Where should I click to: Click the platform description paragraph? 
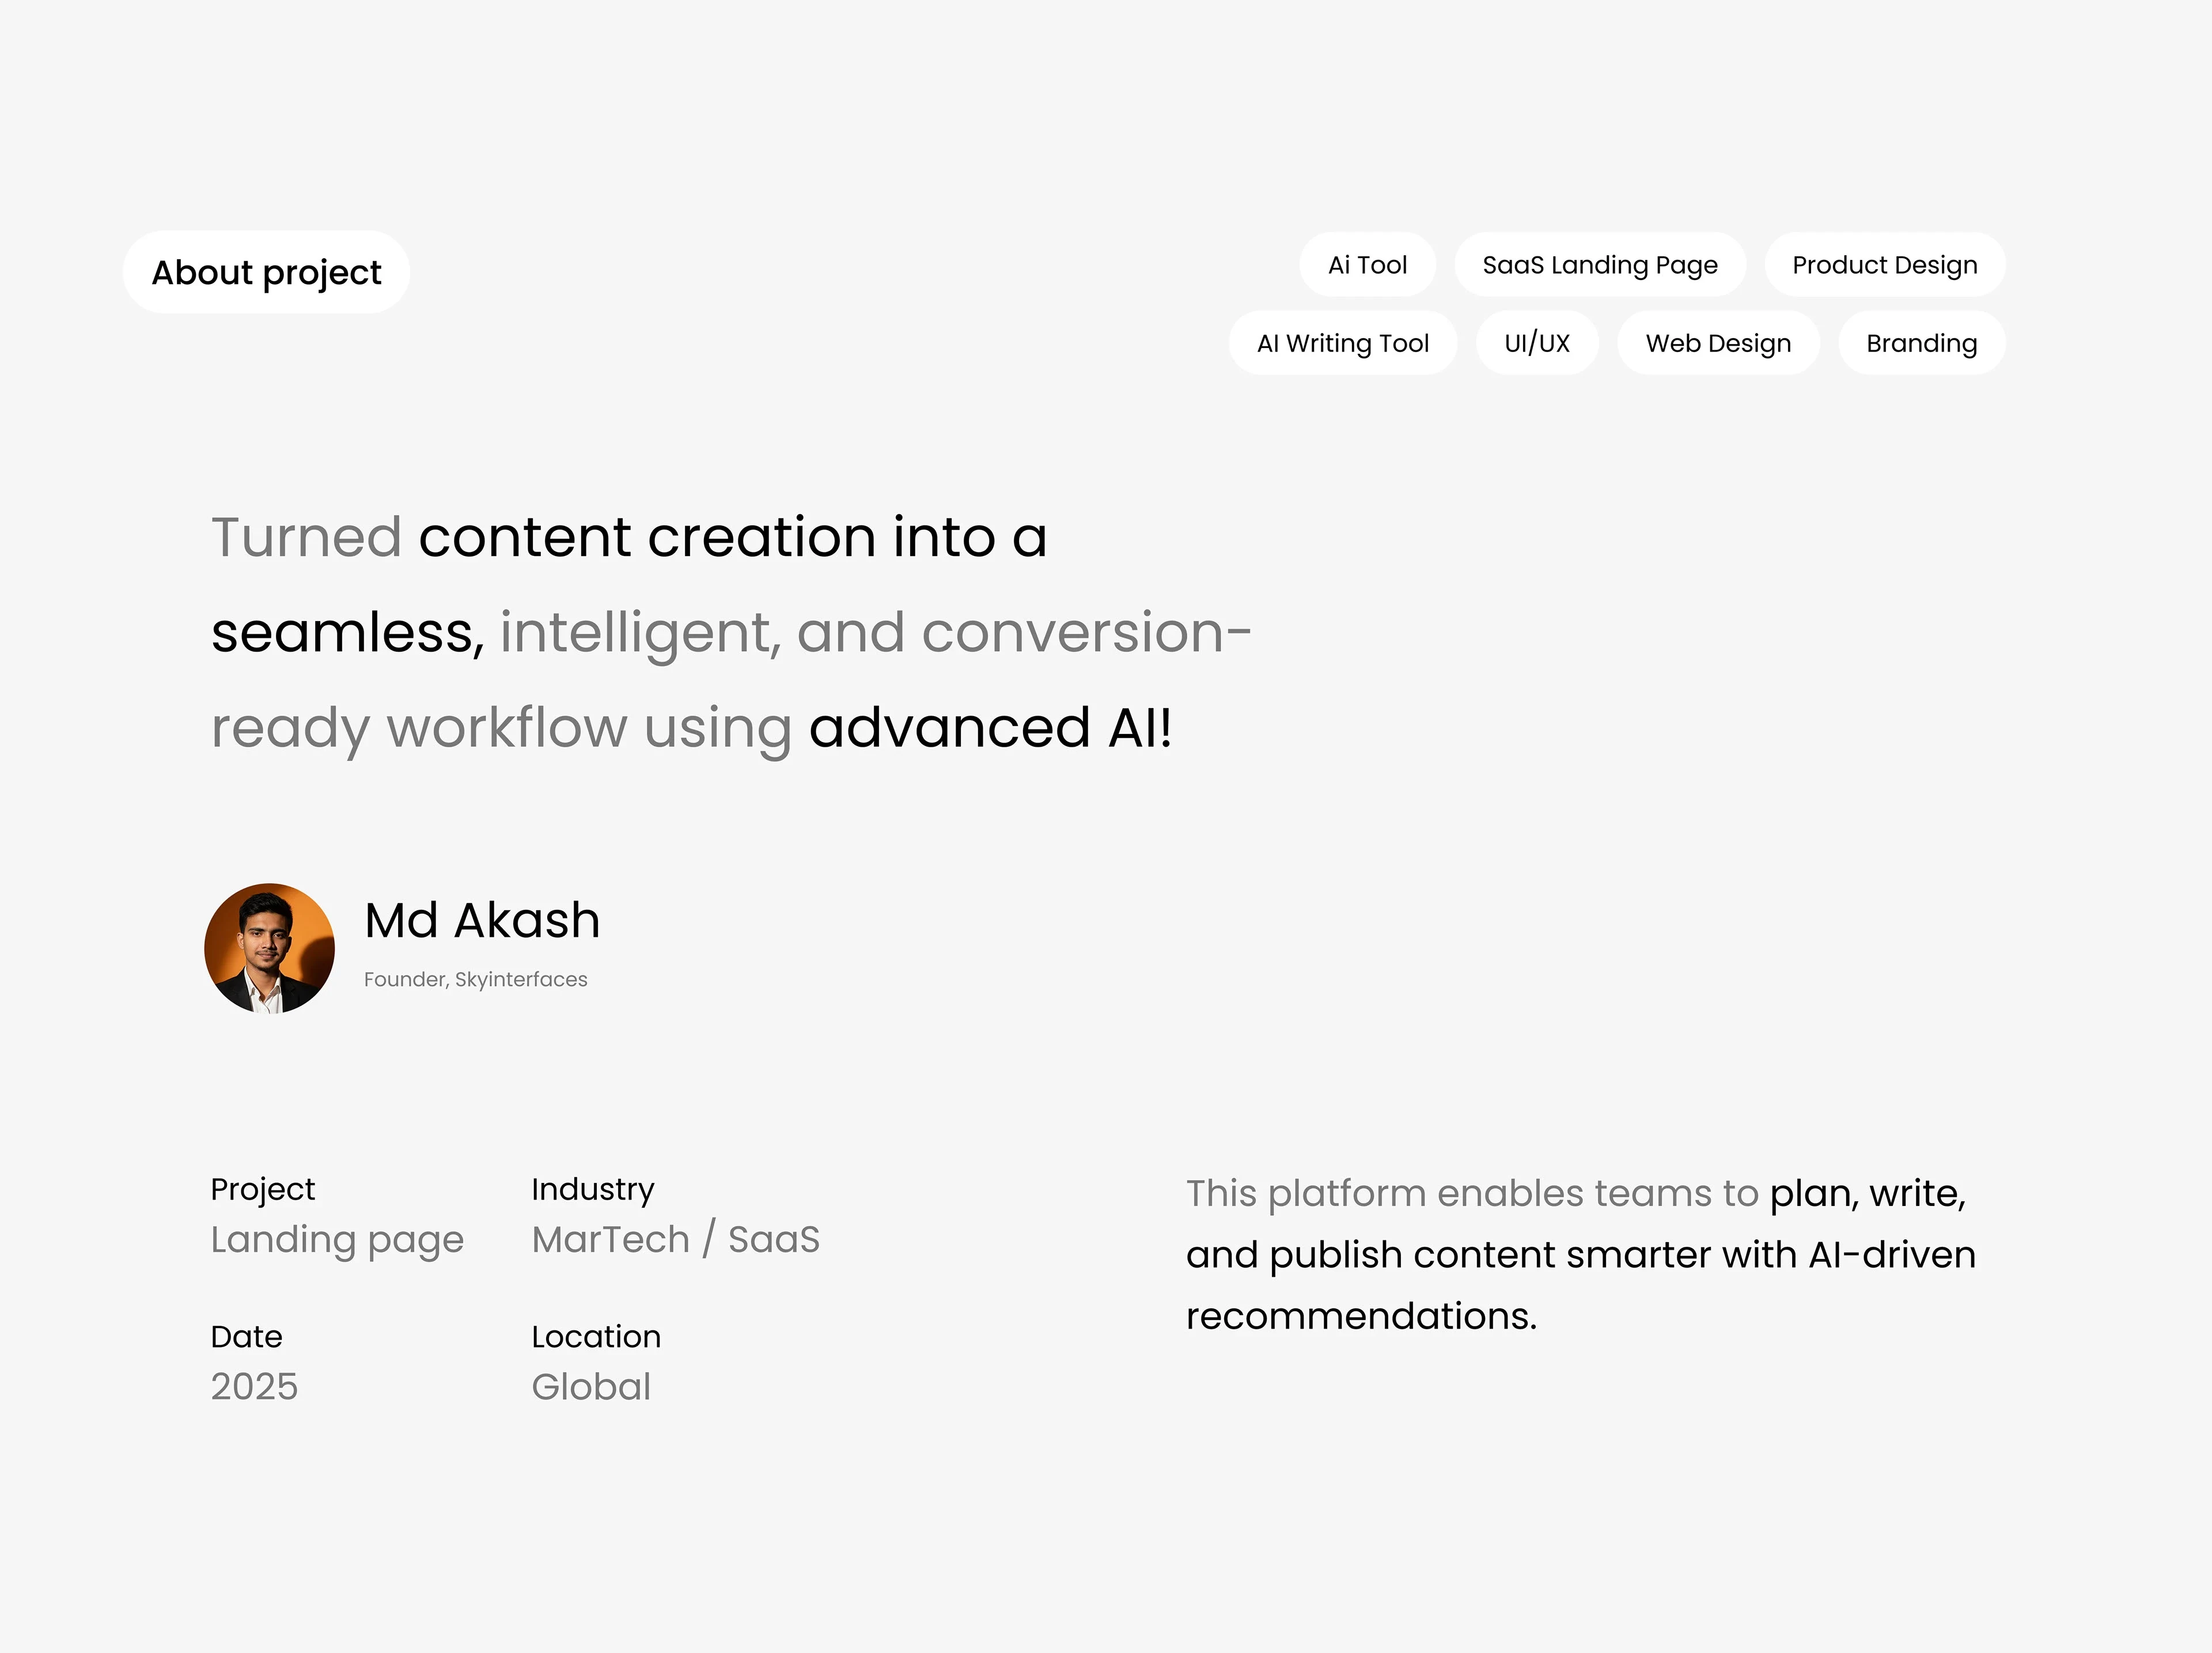1580,1254
